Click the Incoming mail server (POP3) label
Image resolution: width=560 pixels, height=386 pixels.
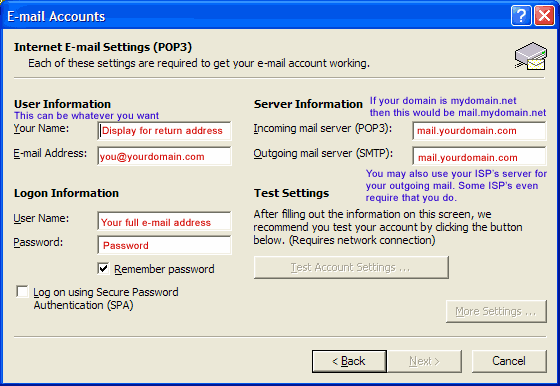coord(322,129)
